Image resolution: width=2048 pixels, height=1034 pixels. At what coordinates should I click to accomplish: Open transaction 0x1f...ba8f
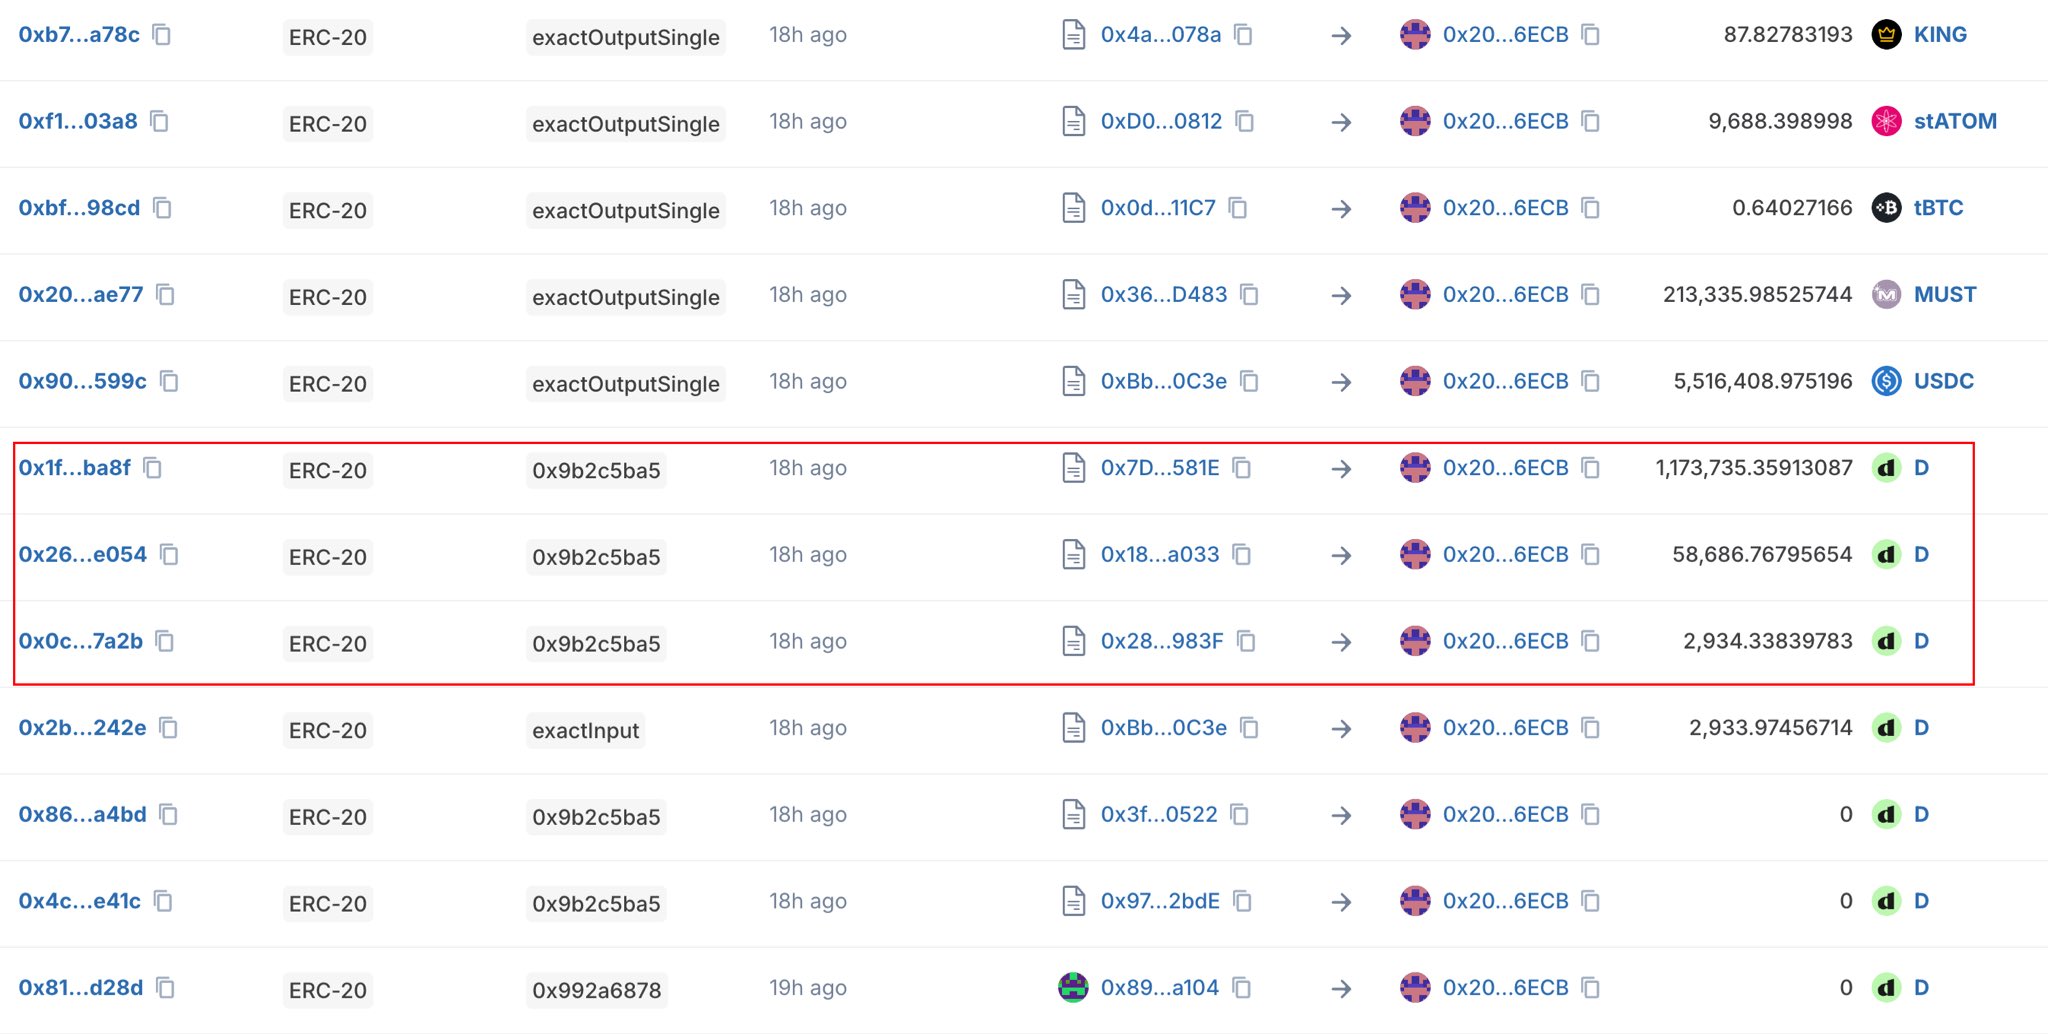tap(75, 468)
